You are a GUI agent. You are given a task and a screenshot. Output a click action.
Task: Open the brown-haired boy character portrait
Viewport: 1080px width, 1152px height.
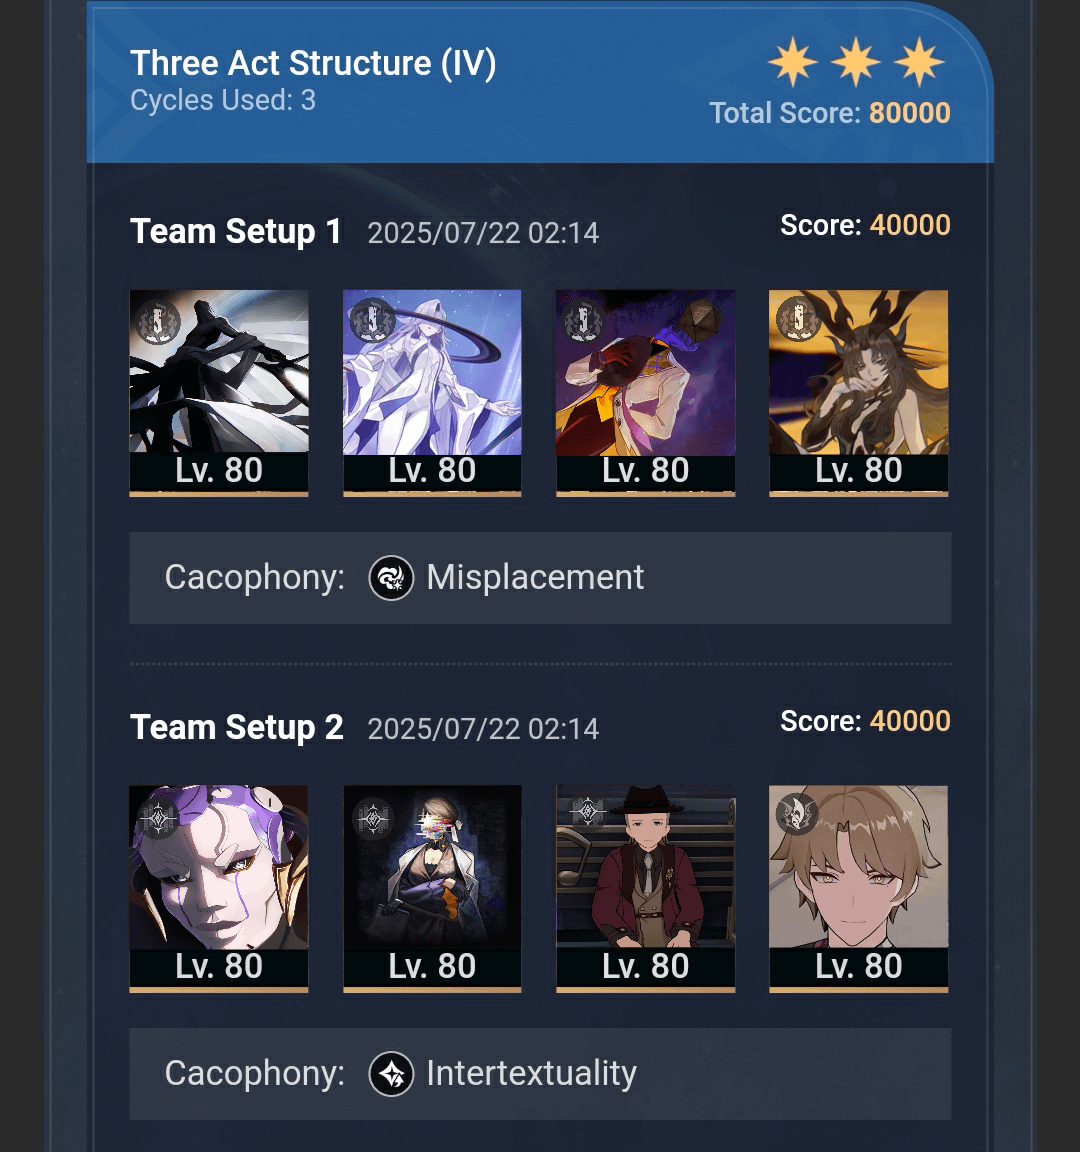pyautogui.click(x=859, y=889)
